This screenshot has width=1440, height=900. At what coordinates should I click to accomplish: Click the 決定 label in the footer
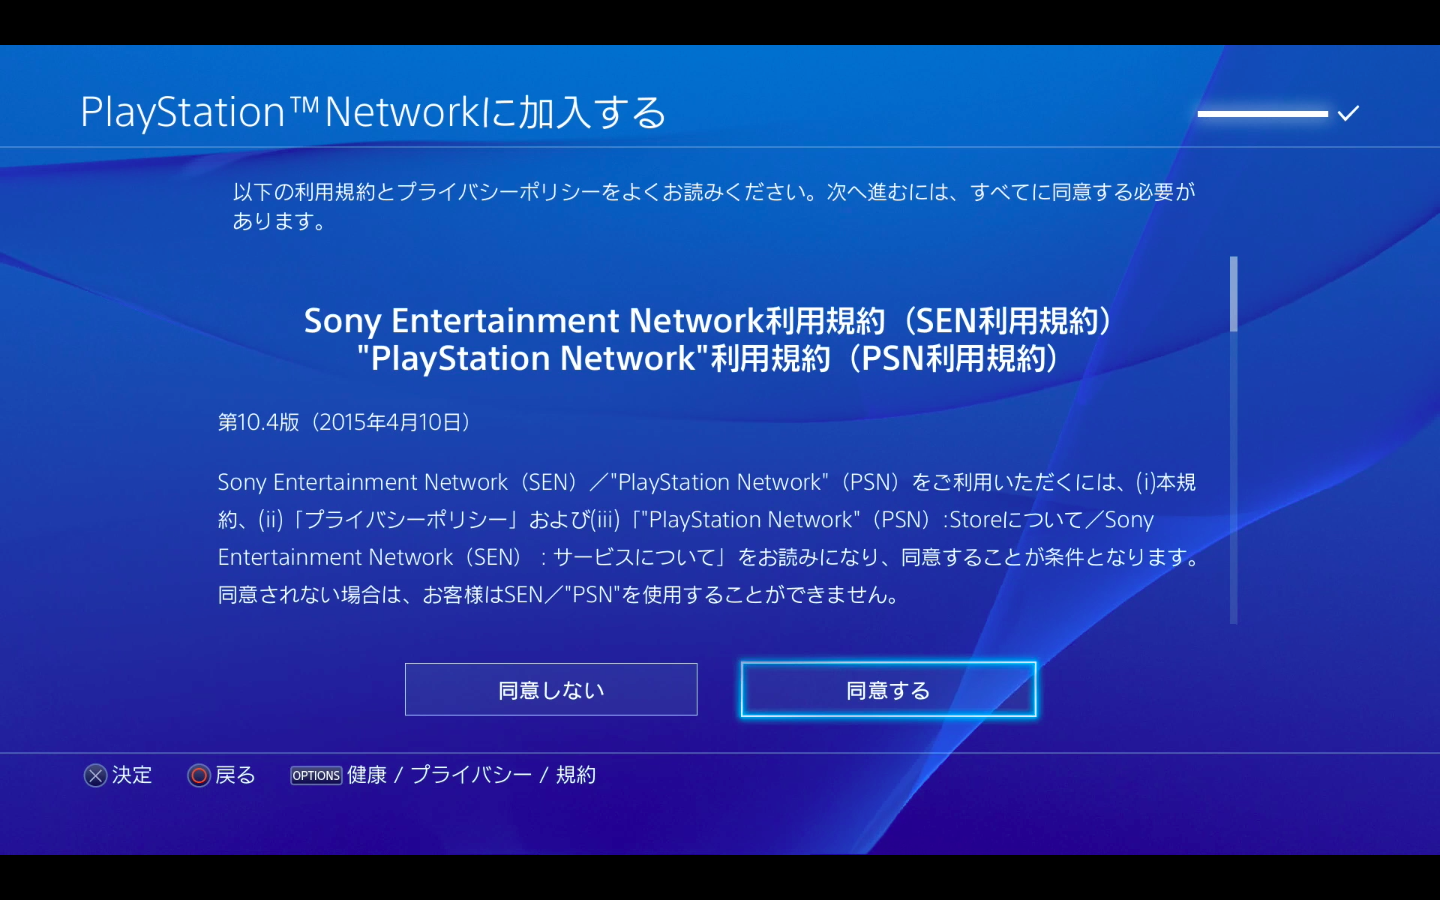[x=132, y=776]
